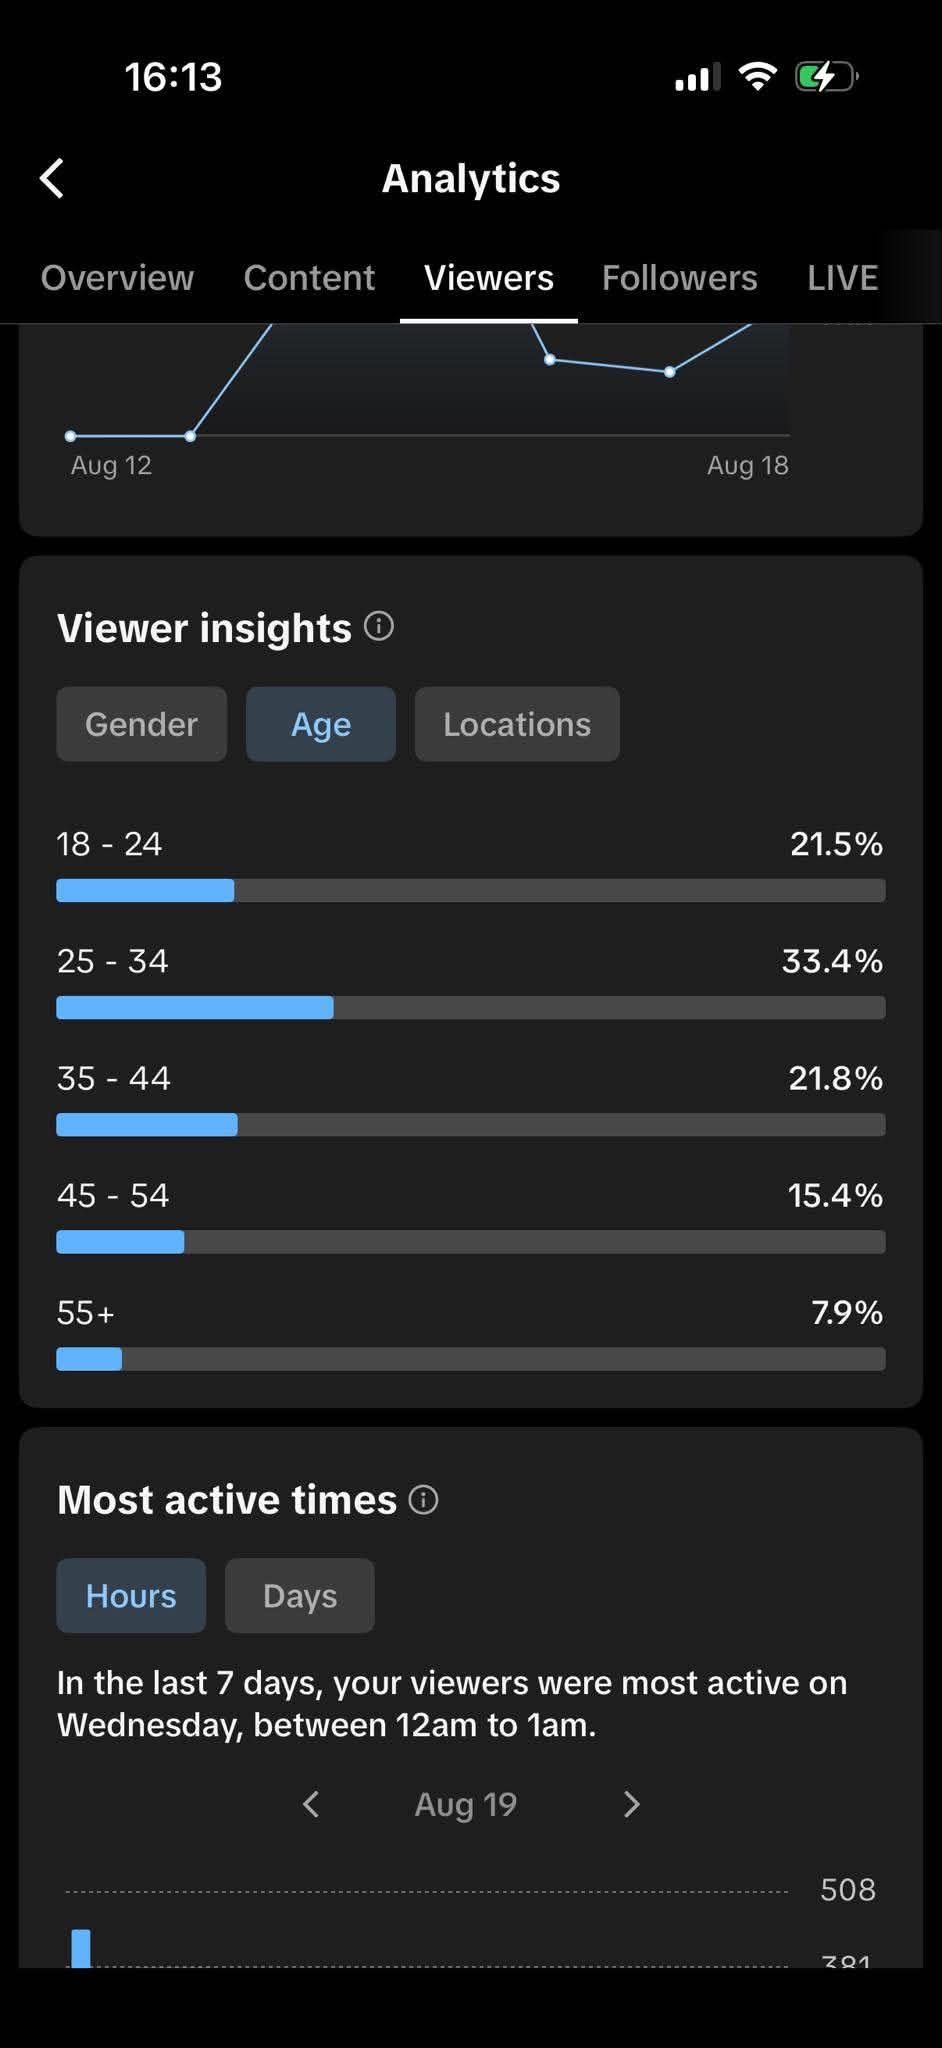Go to next day after Aug 19

click(631, 1804)
